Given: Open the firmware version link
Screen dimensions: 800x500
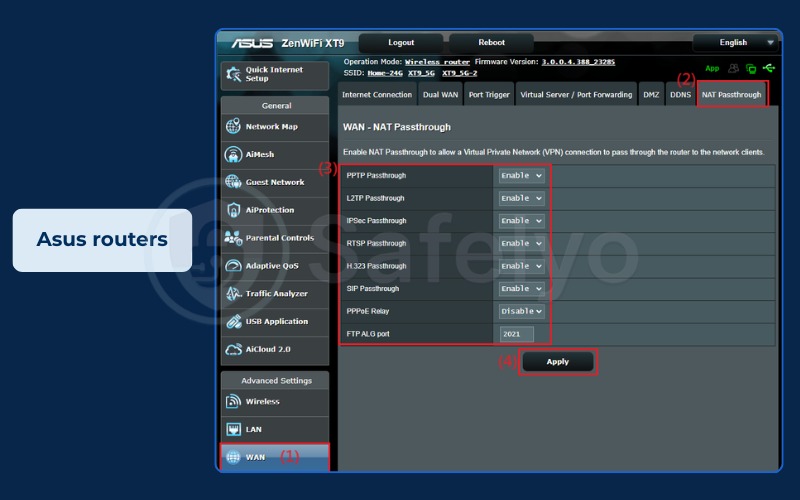Looking at the screenshot, I should [578, 62].
